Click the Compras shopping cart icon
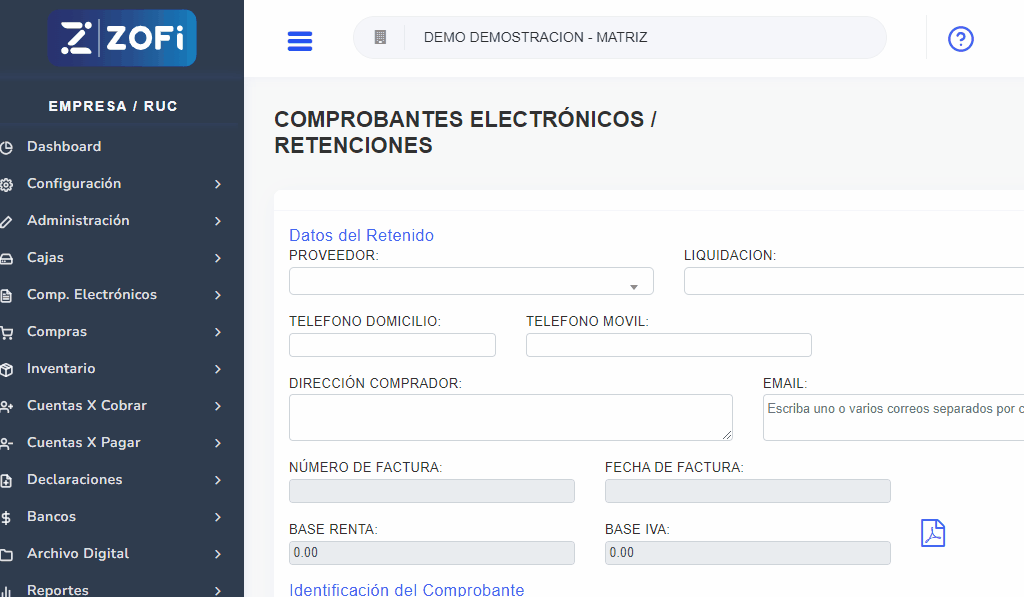 (x=7, y=333)
